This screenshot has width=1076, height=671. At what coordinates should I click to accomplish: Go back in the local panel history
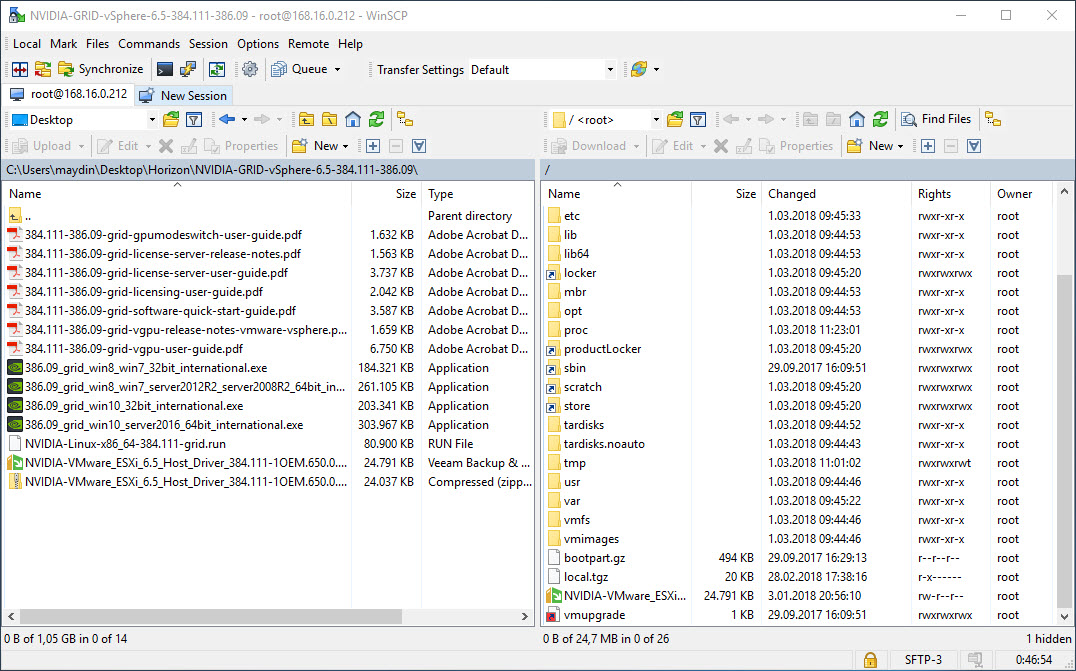pyautogui.click(x=227, y=120)
